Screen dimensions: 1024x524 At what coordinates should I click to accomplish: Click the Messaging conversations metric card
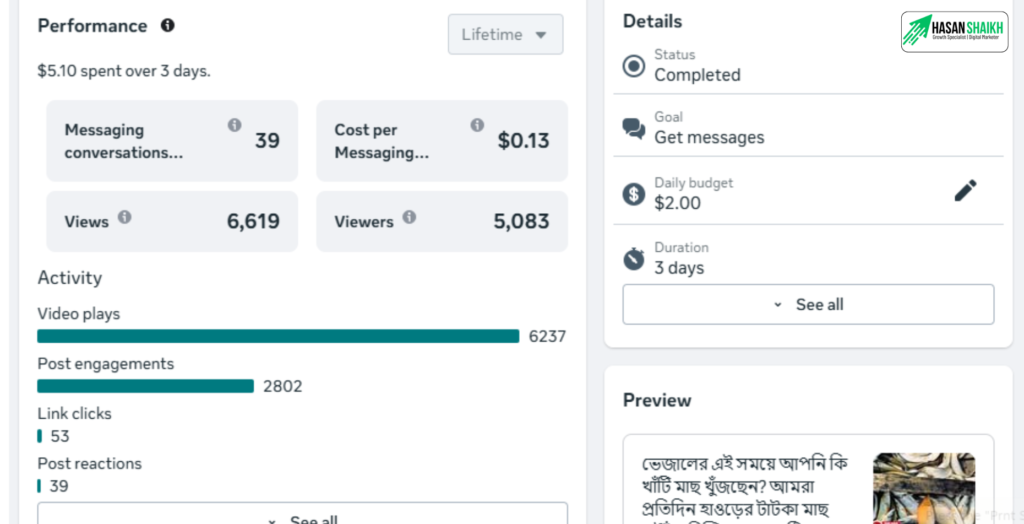pyautogui.click(x=172, y=141)
